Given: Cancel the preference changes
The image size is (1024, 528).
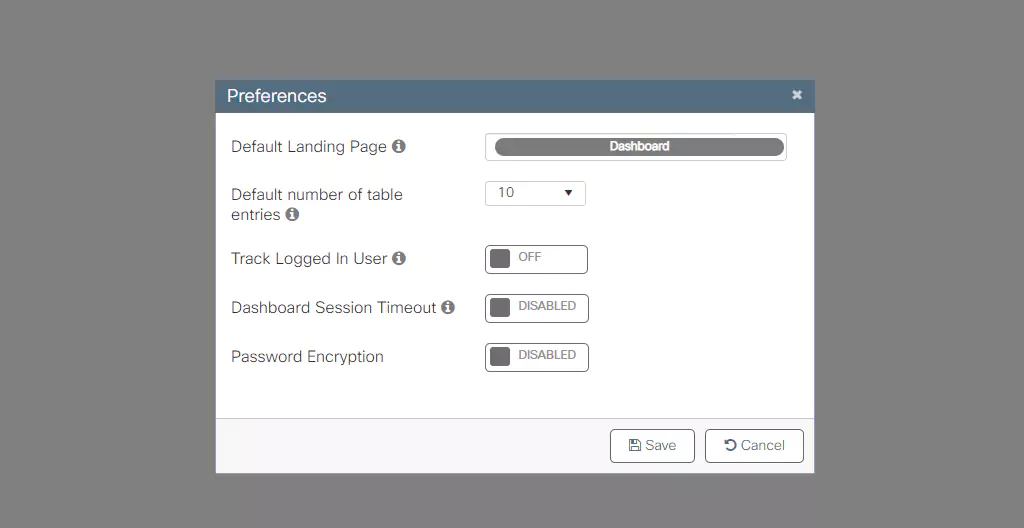Looking at the screenshot, I should 754,446.
